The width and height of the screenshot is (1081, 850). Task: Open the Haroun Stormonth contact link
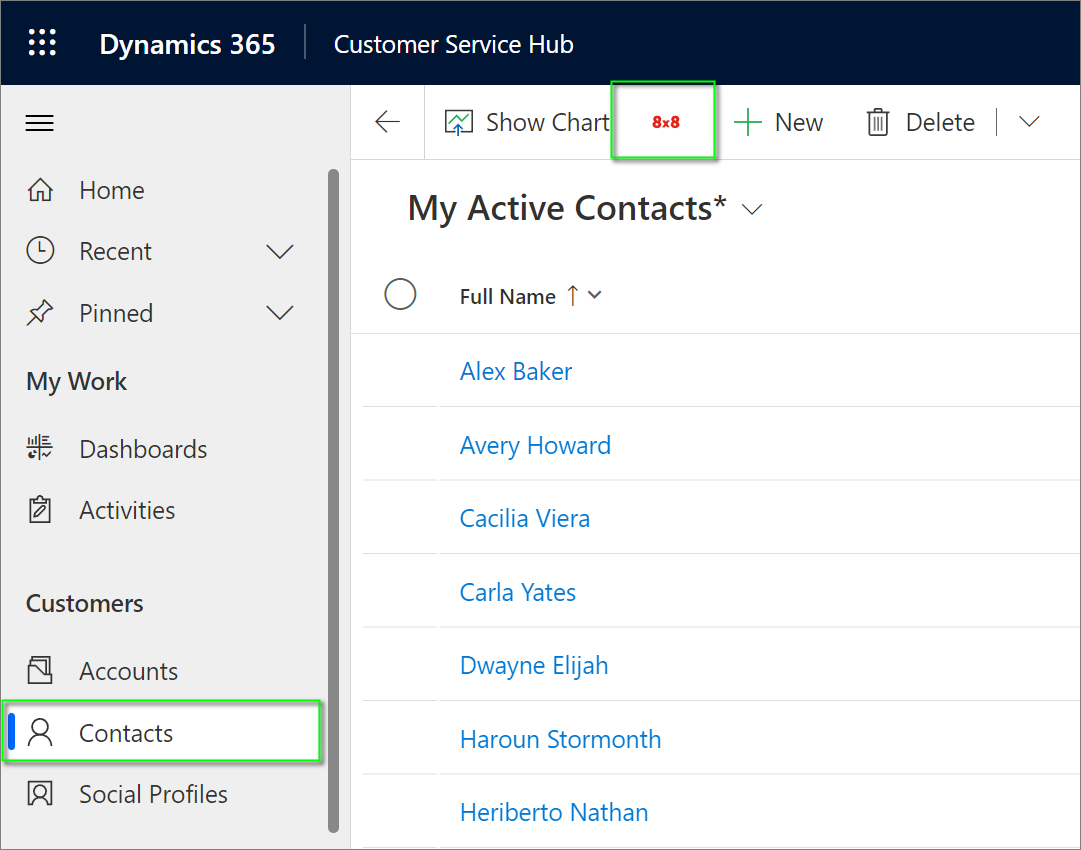[x=560, y=739]
